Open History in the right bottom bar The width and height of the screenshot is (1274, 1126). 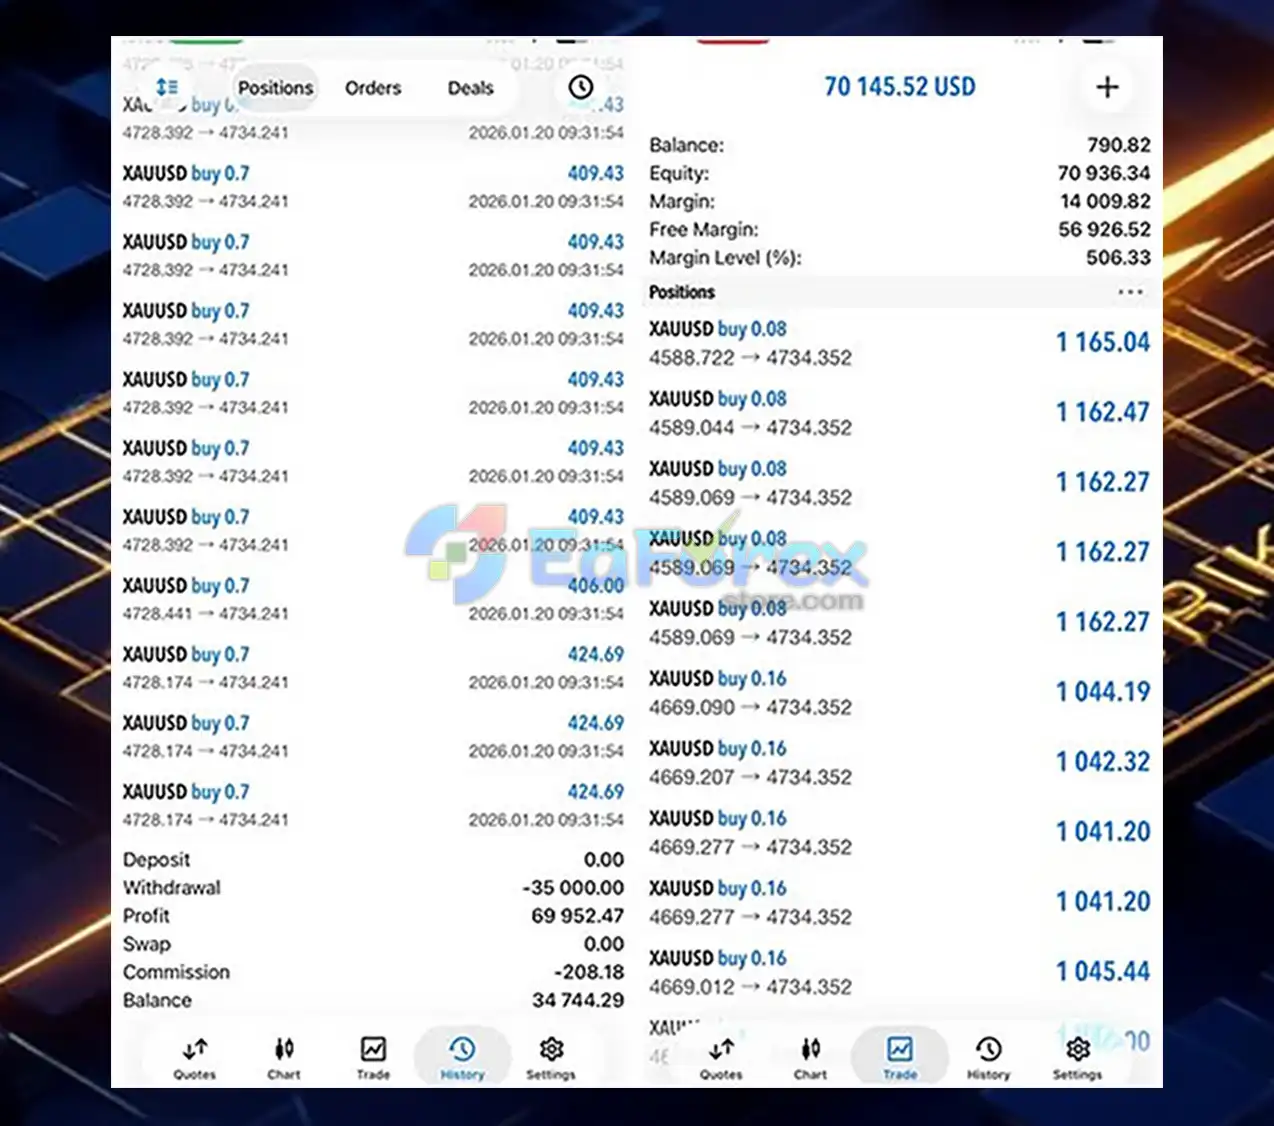click(988, 1058)
